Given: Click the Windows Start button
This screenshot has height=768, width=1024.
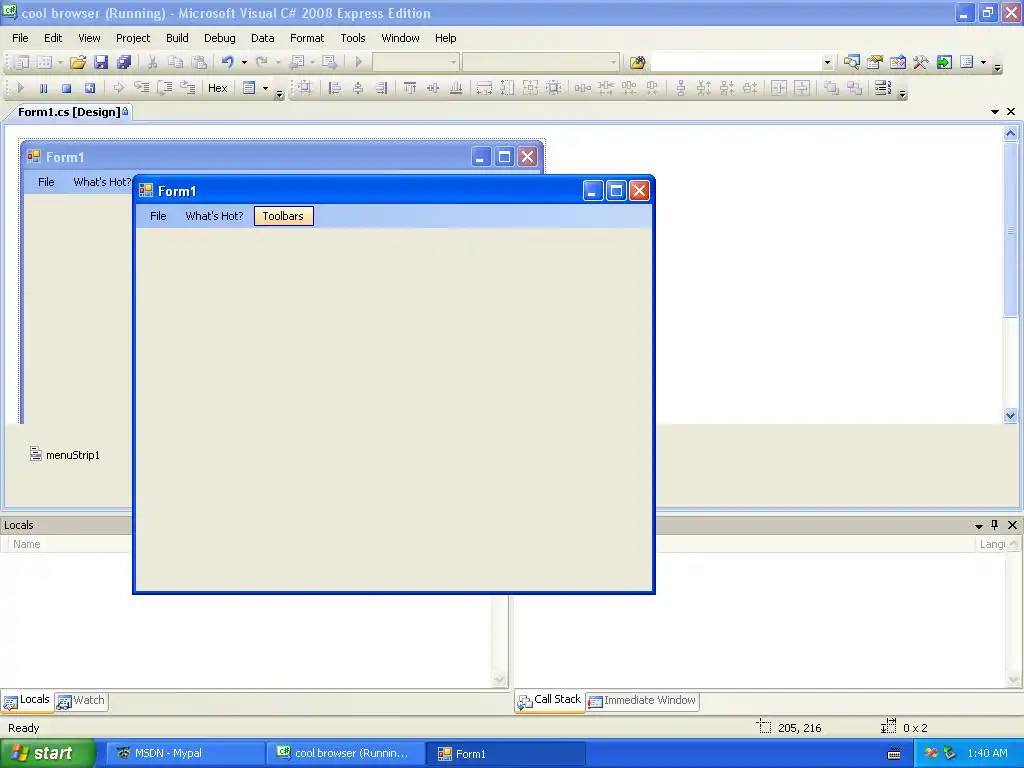Looking at the screenshot, I should pos(48,753).
